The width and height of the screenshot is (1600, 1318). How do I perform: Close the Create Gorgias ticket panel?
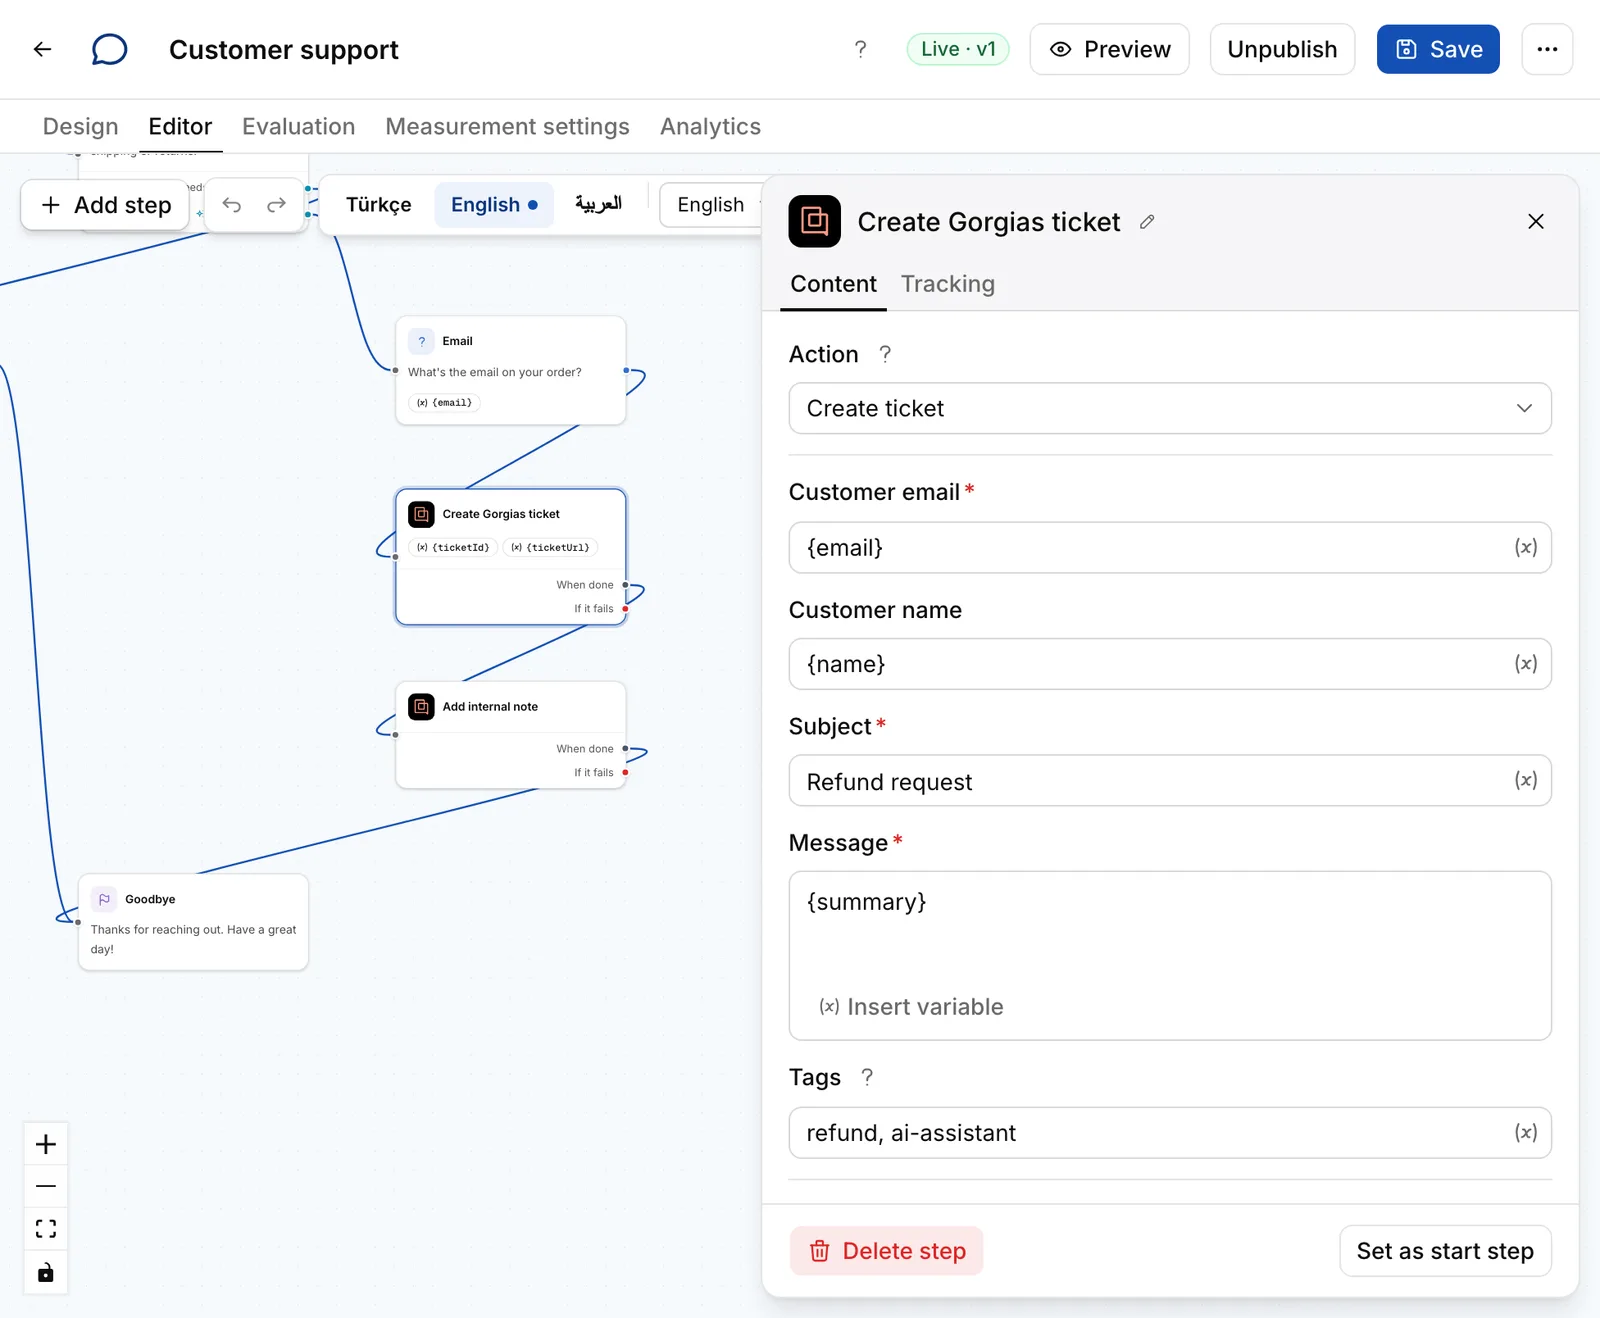click(1536, 222)
